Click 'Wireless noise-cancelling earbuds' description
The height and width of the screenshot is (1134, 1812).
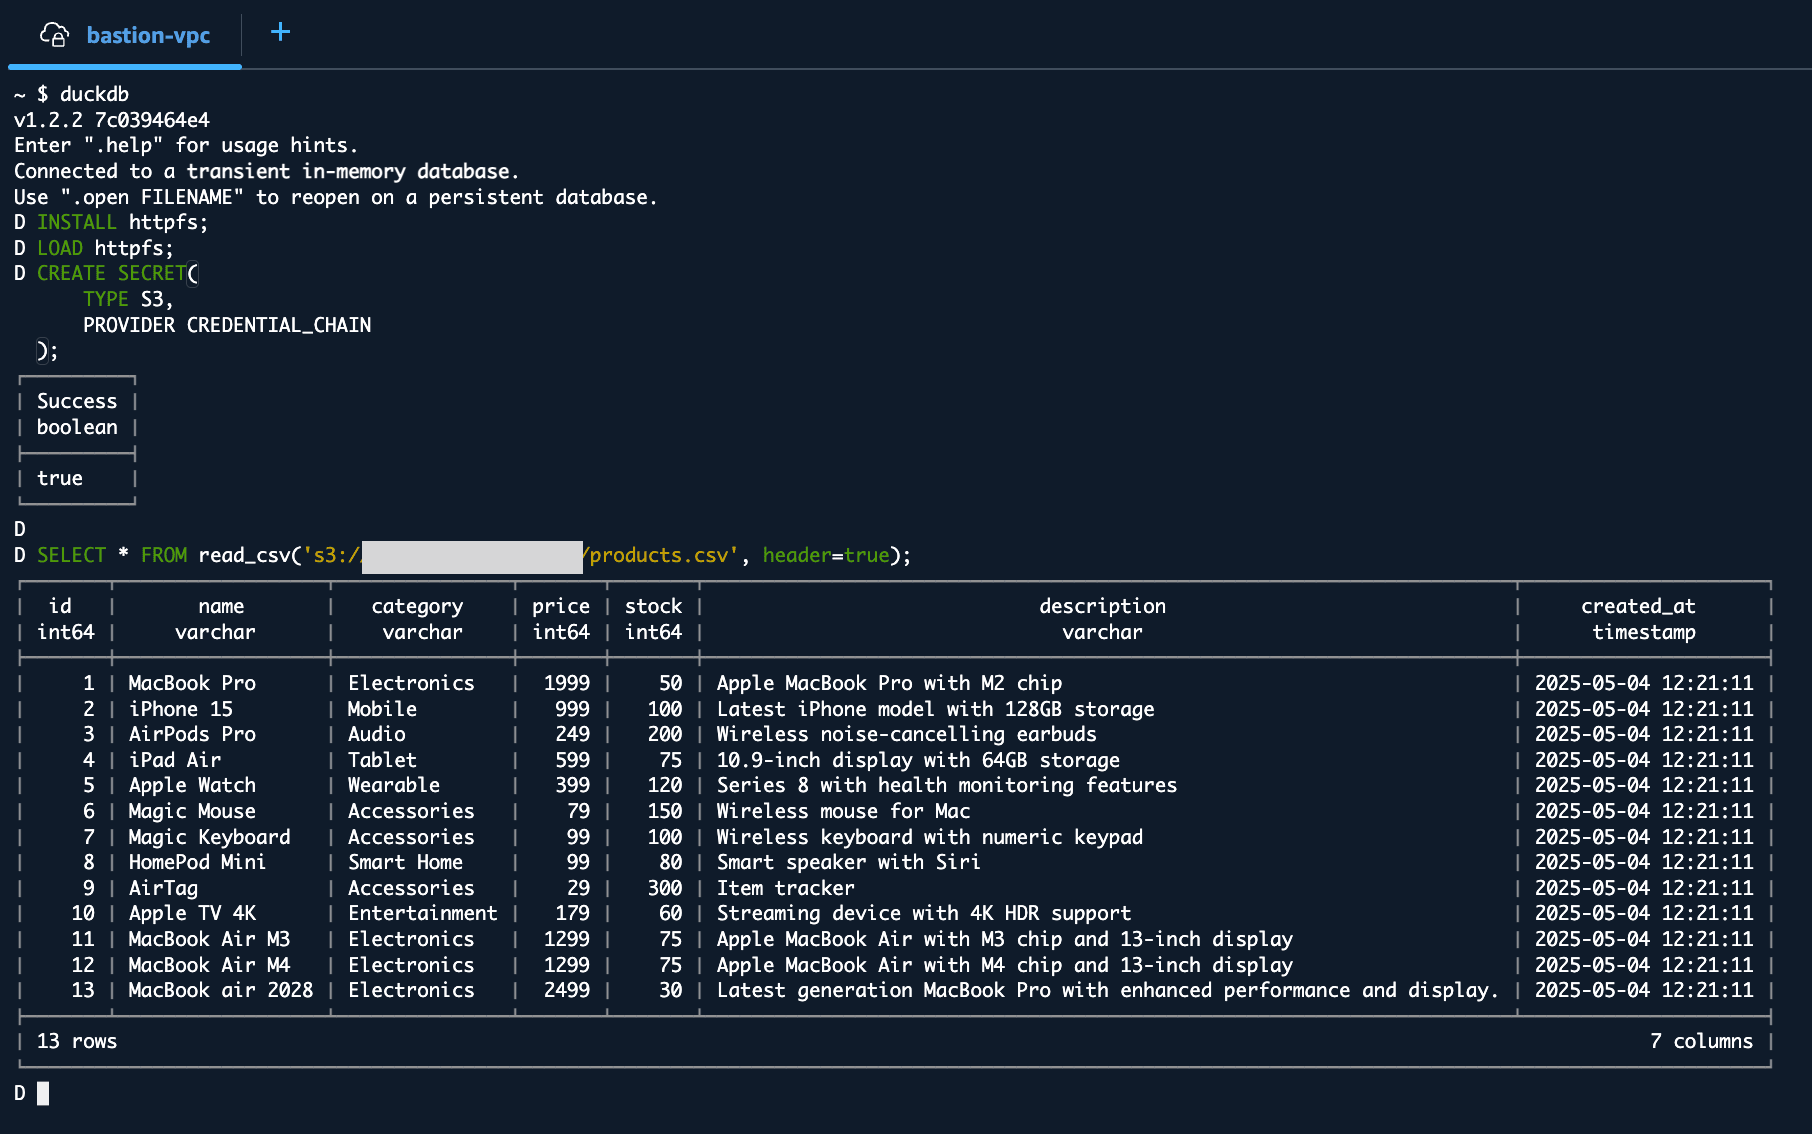(906, 734)
